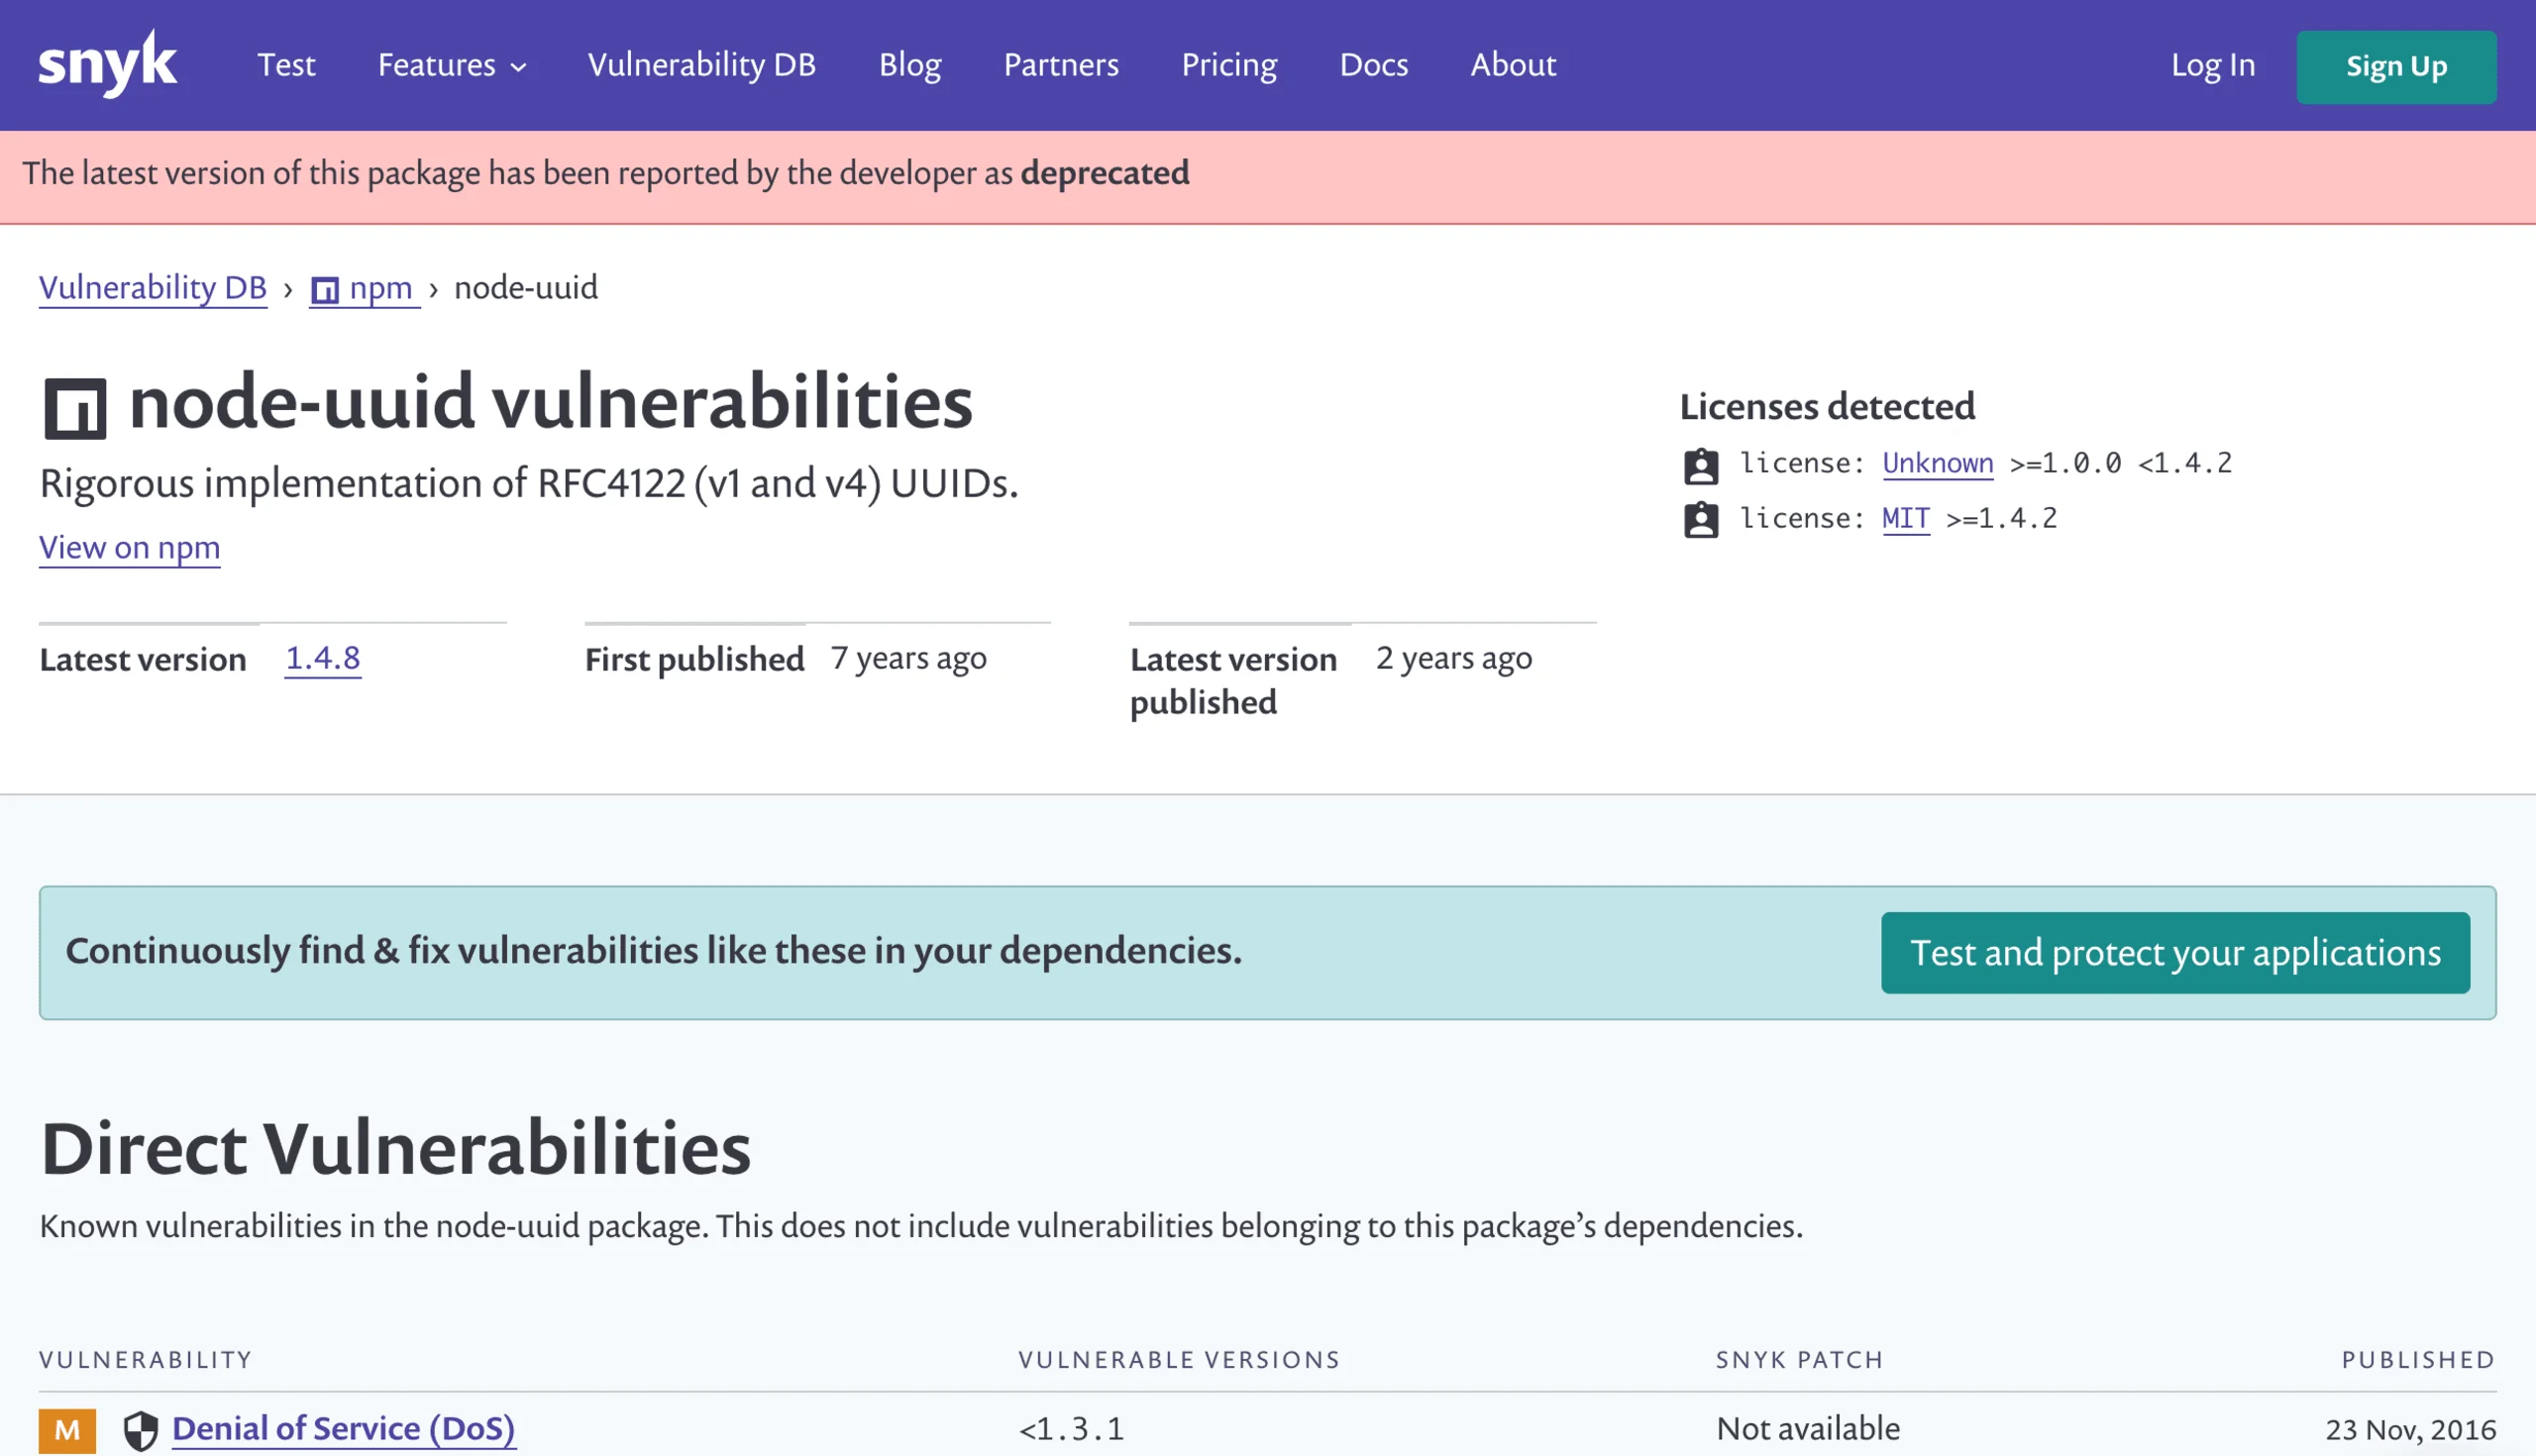The height and width of the screenshot is (1456, 2536).
Task: Expand the Features dropdown menu
Action: [451, 65]
